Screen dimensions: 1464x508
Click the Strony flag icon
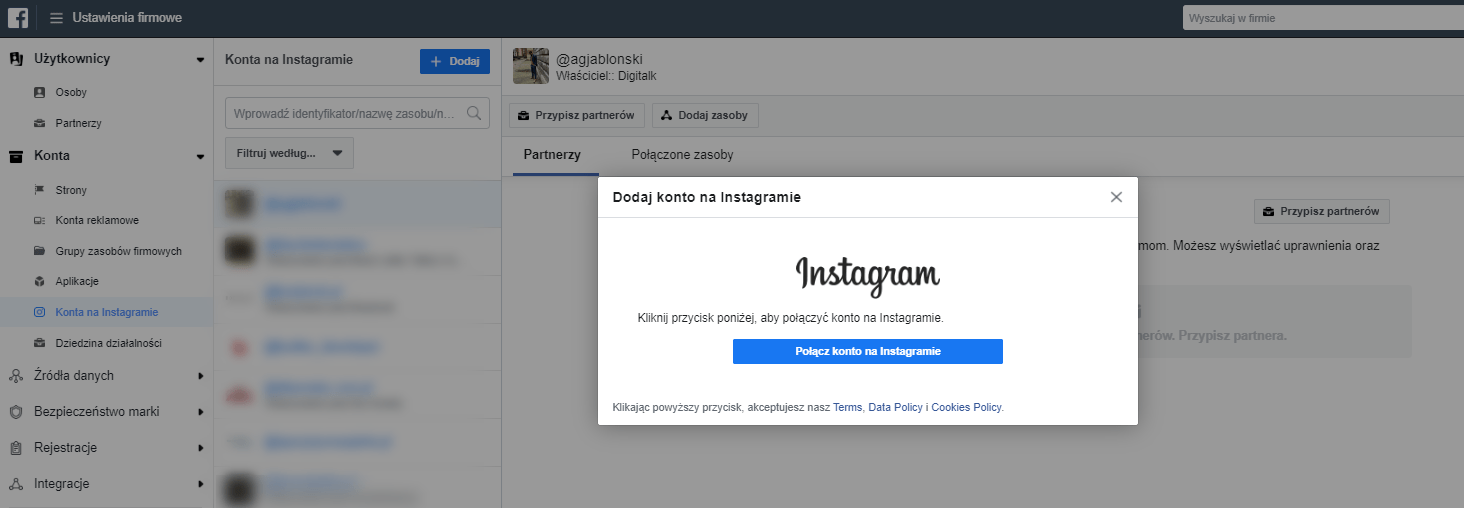point(39,190)
